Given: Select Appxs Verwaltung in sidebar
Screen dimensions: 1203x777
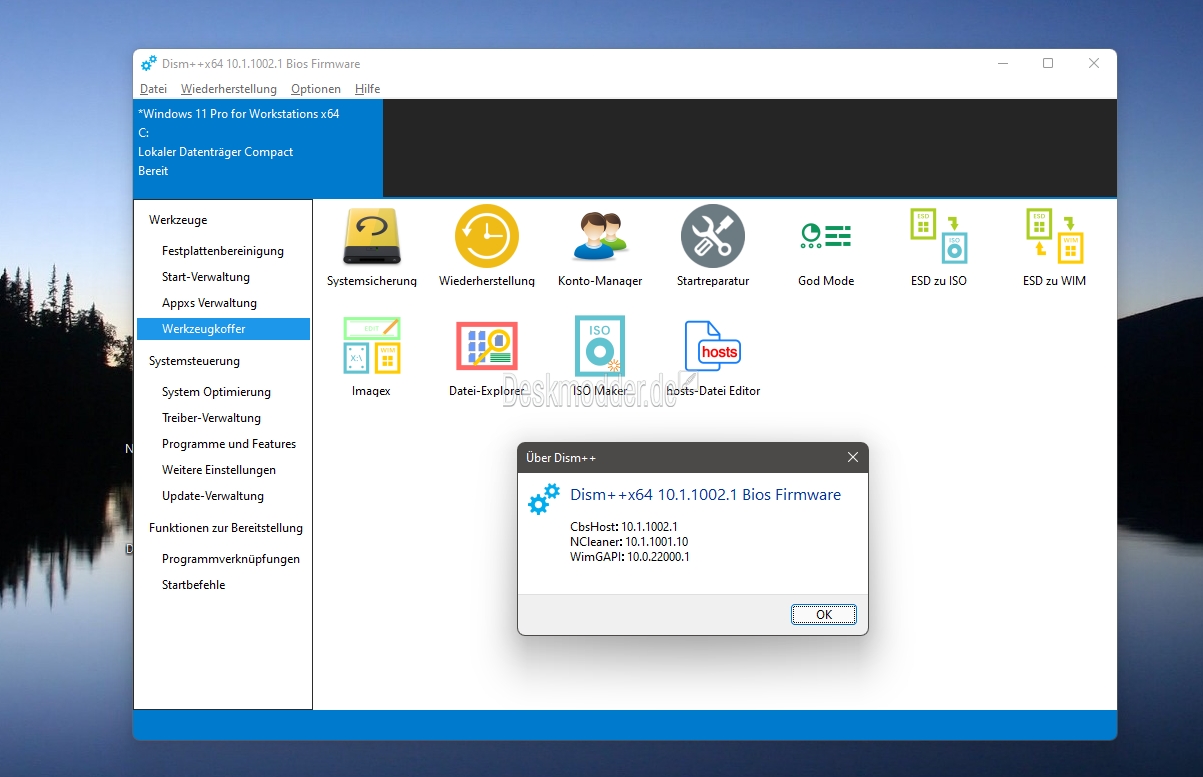Looking at the screenshot, I should coord(223,303).
